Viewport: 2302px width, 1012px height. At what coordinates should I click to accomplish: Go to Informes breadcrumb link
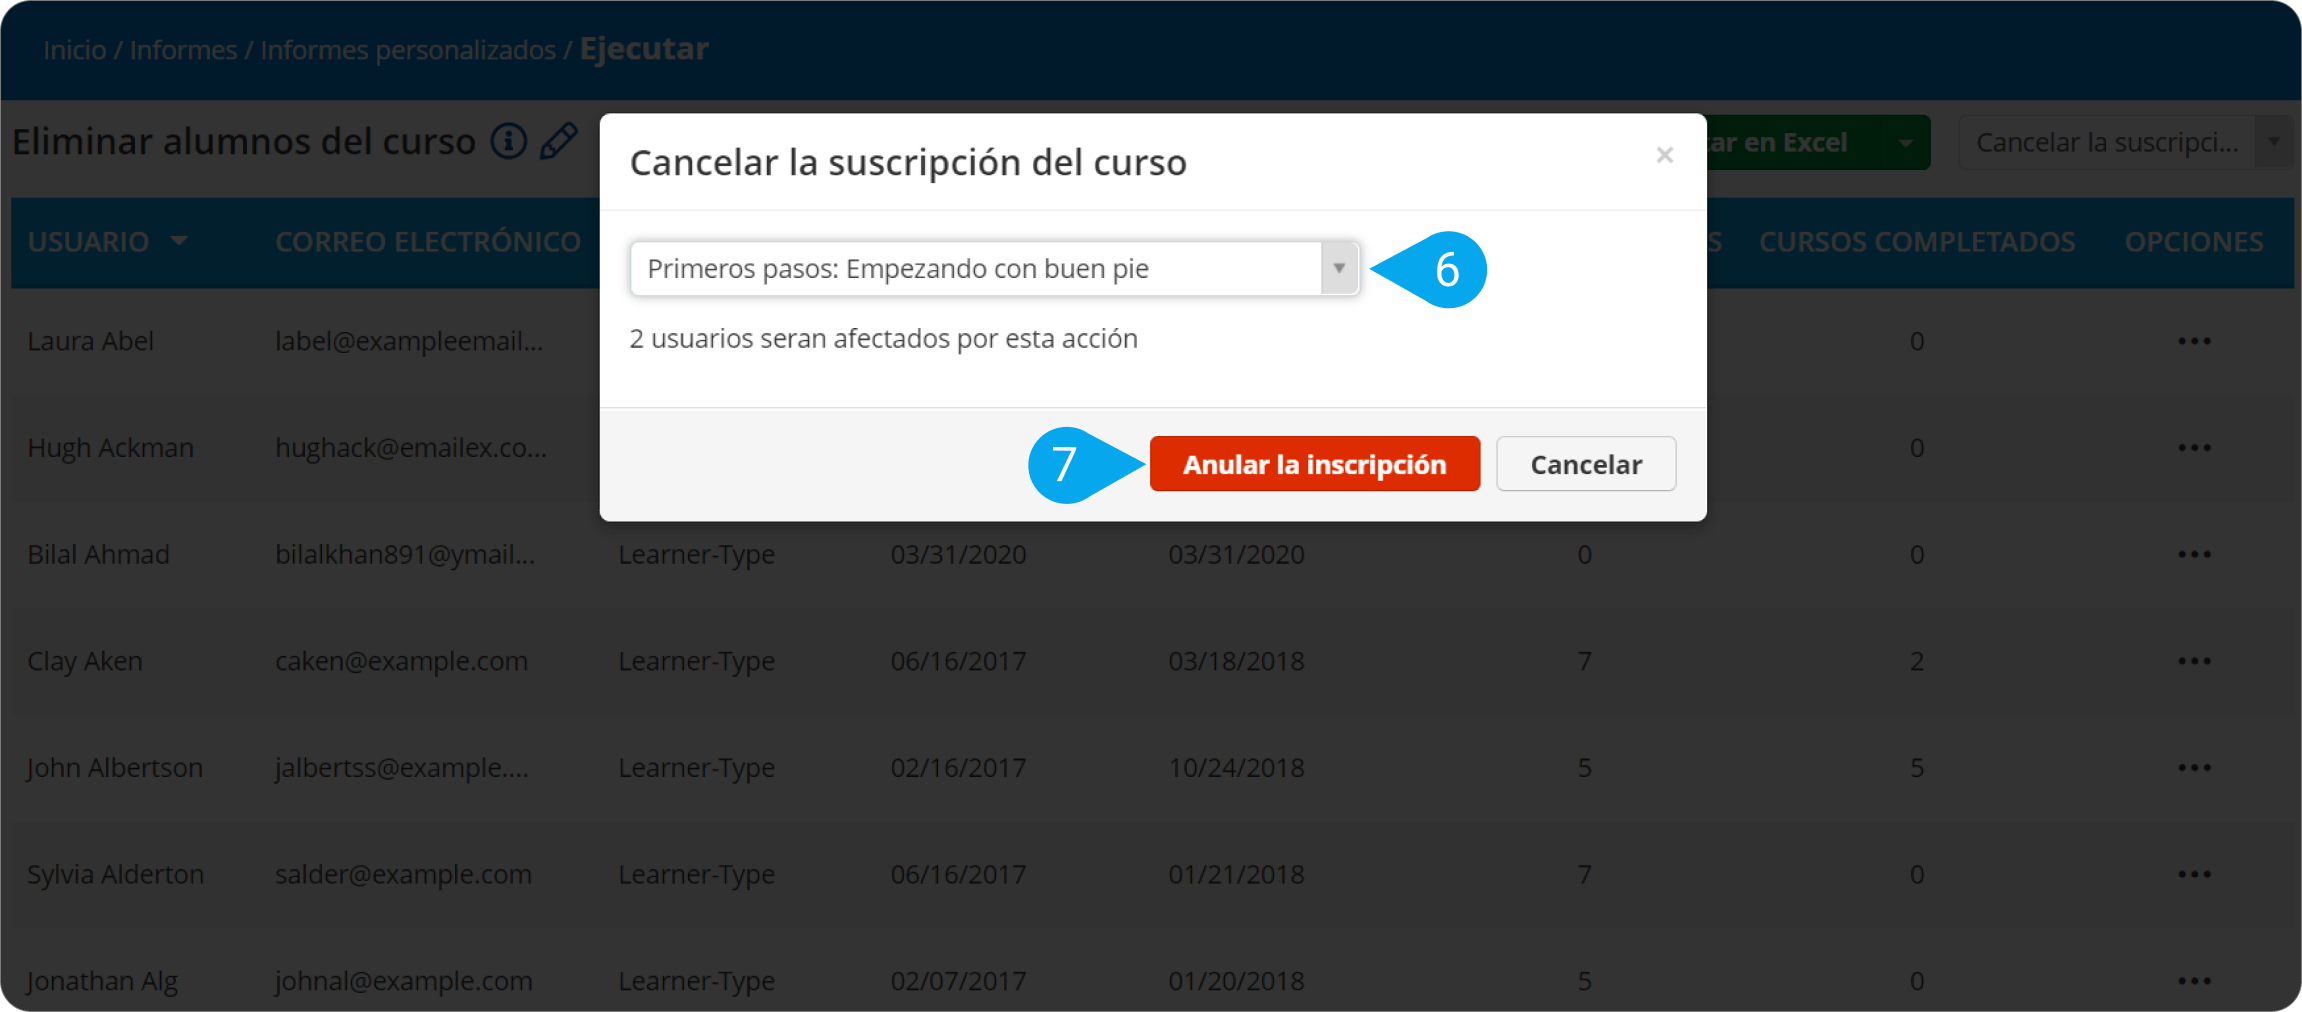(183, 50)
